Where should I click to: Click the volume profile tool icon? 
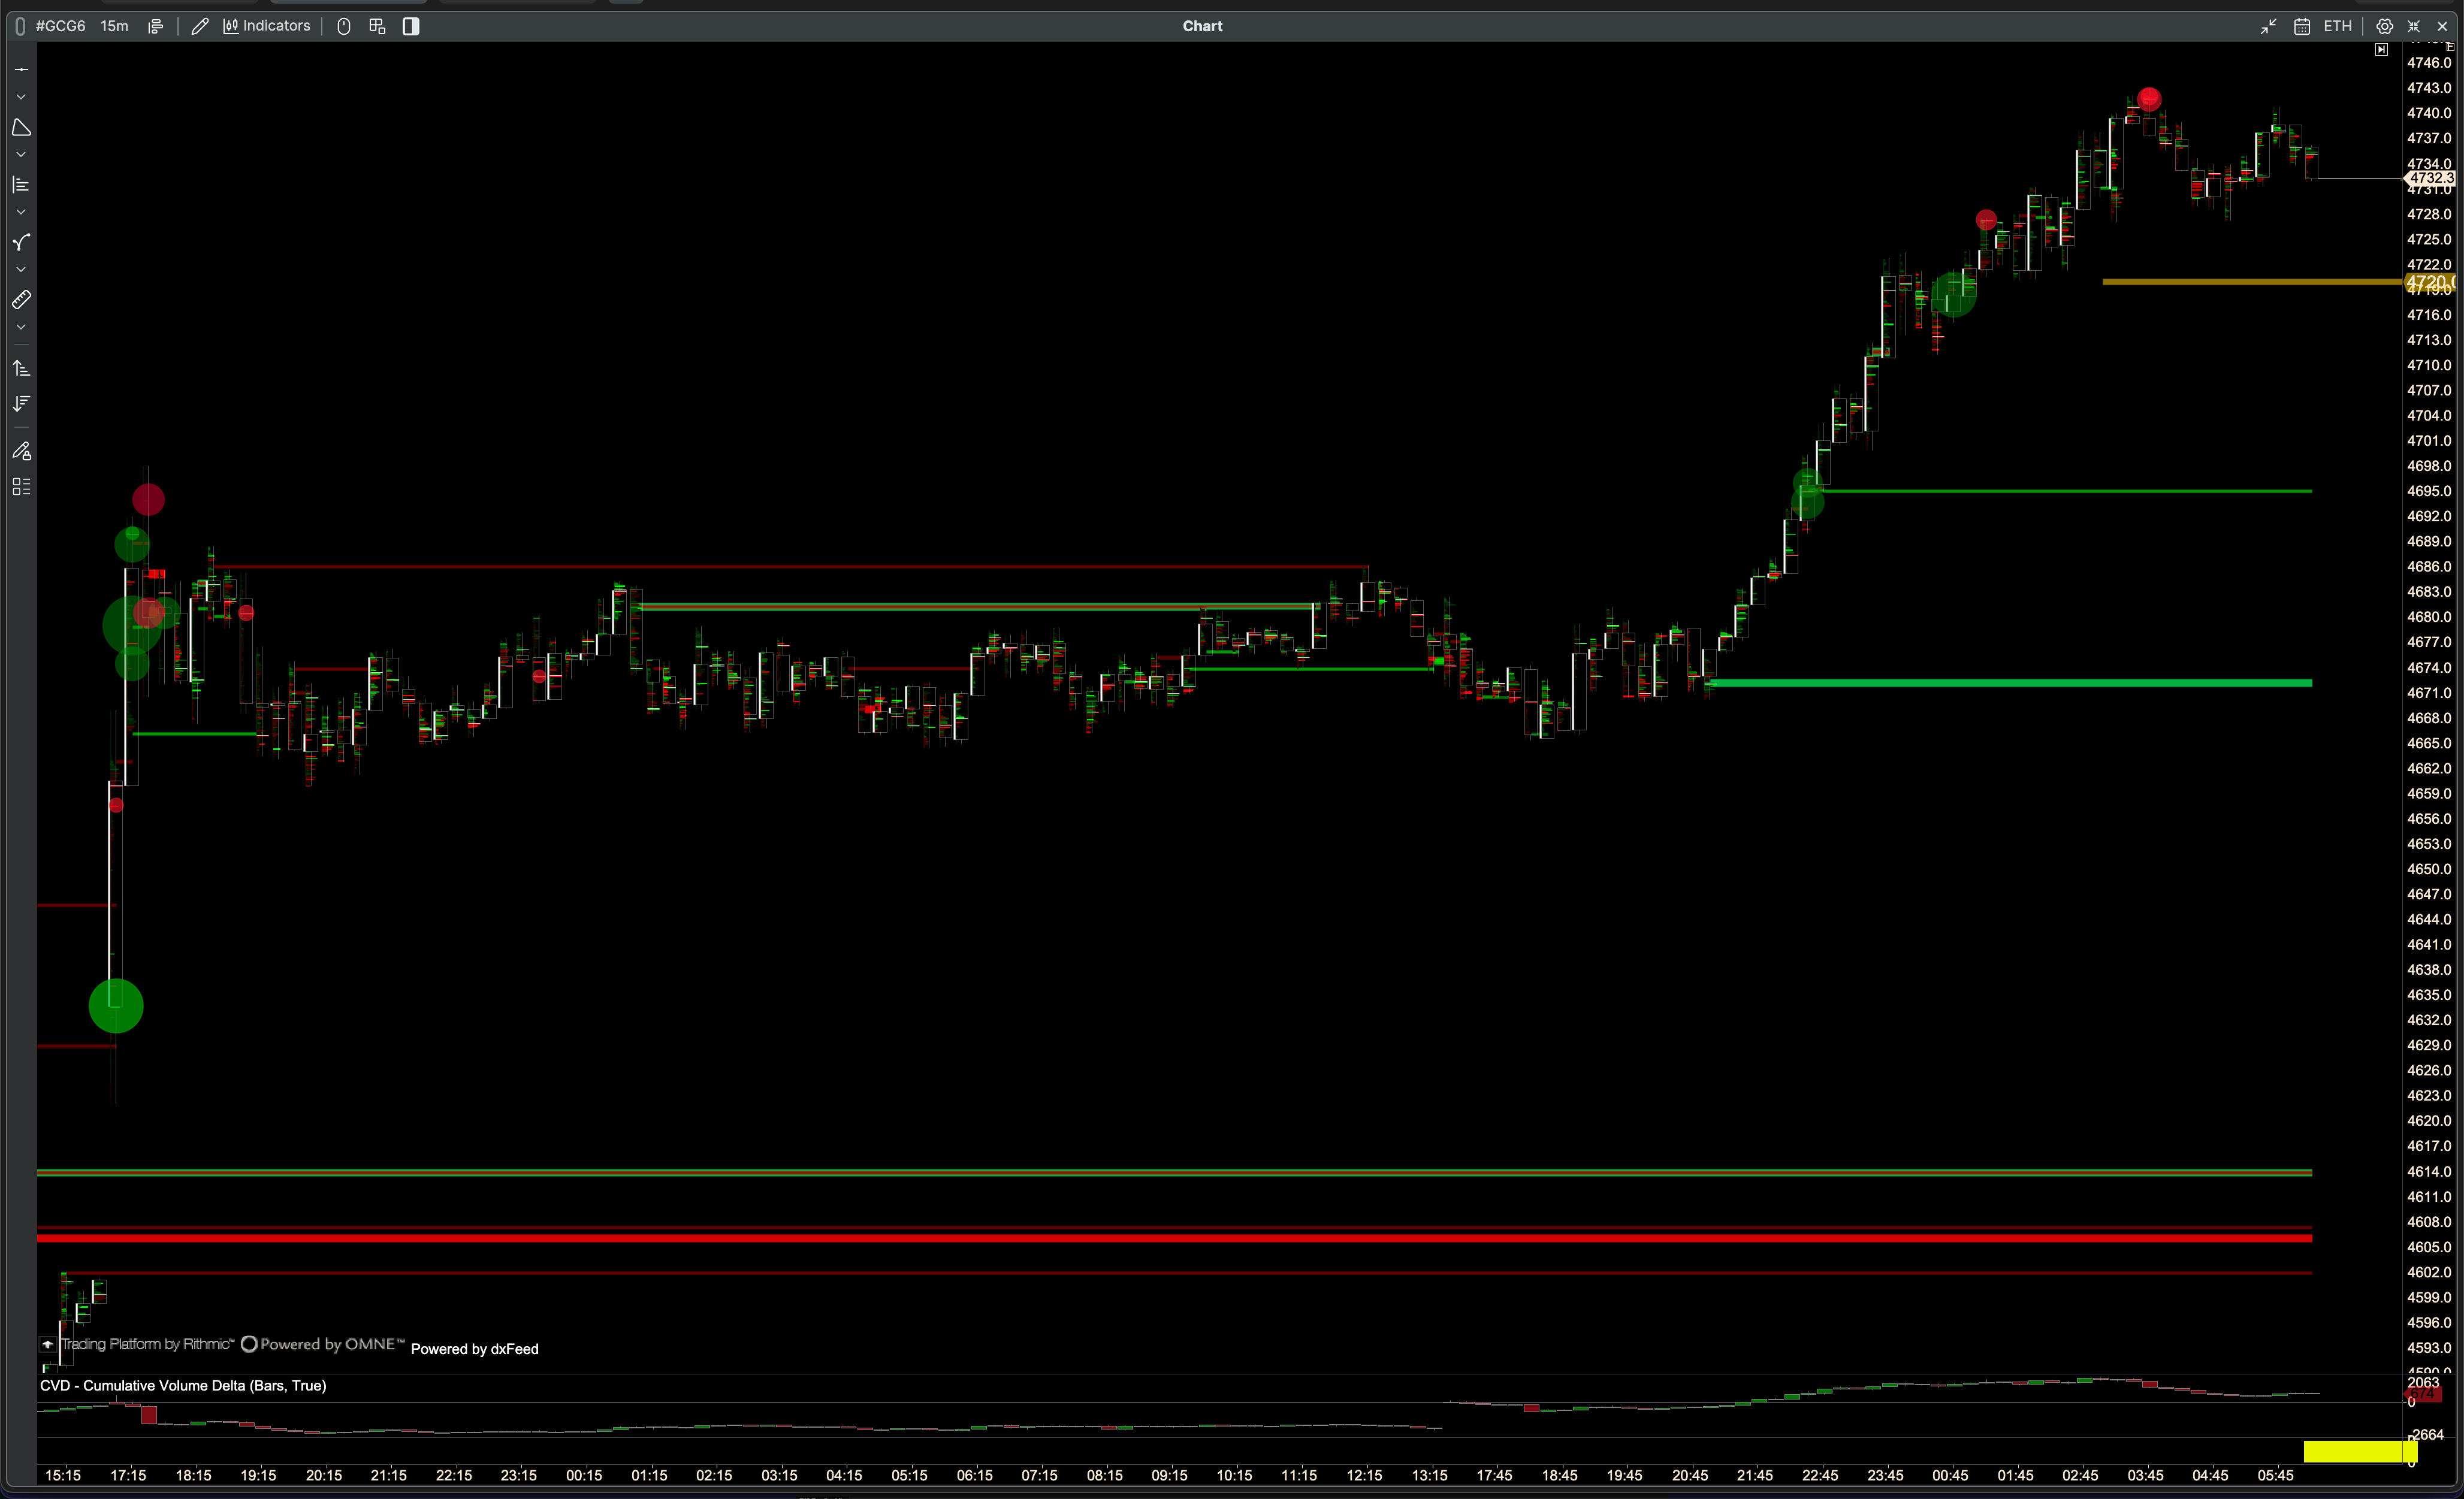(x=21, y=185)
